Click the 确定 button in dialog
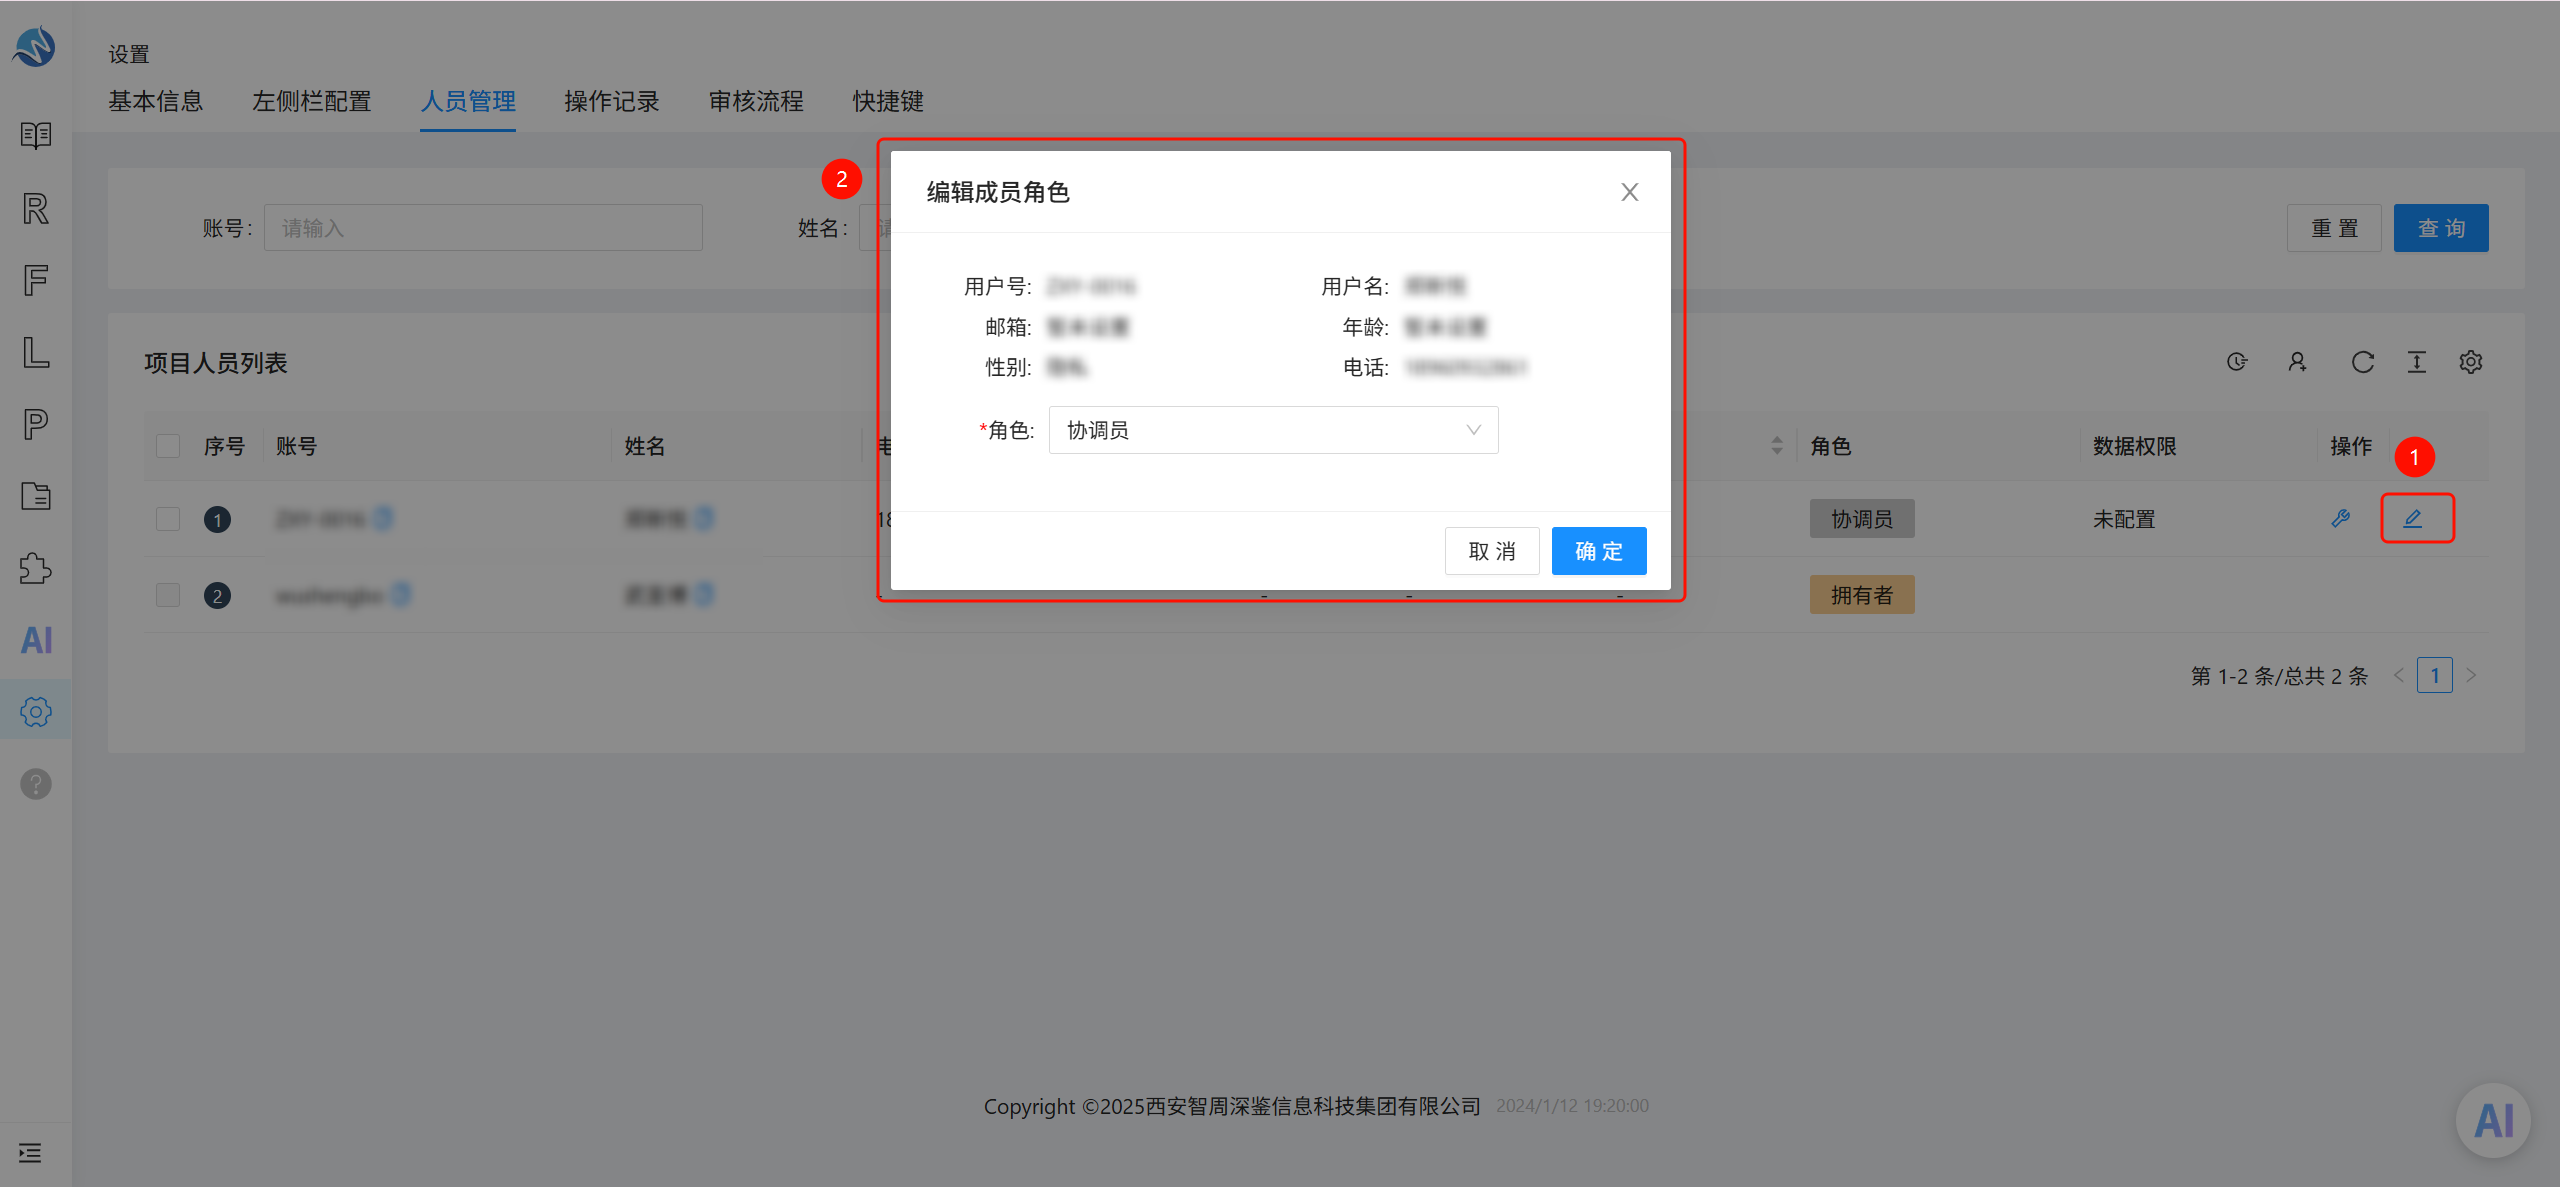Screen dimensions: 2560x1187 tap(1599, 551)
